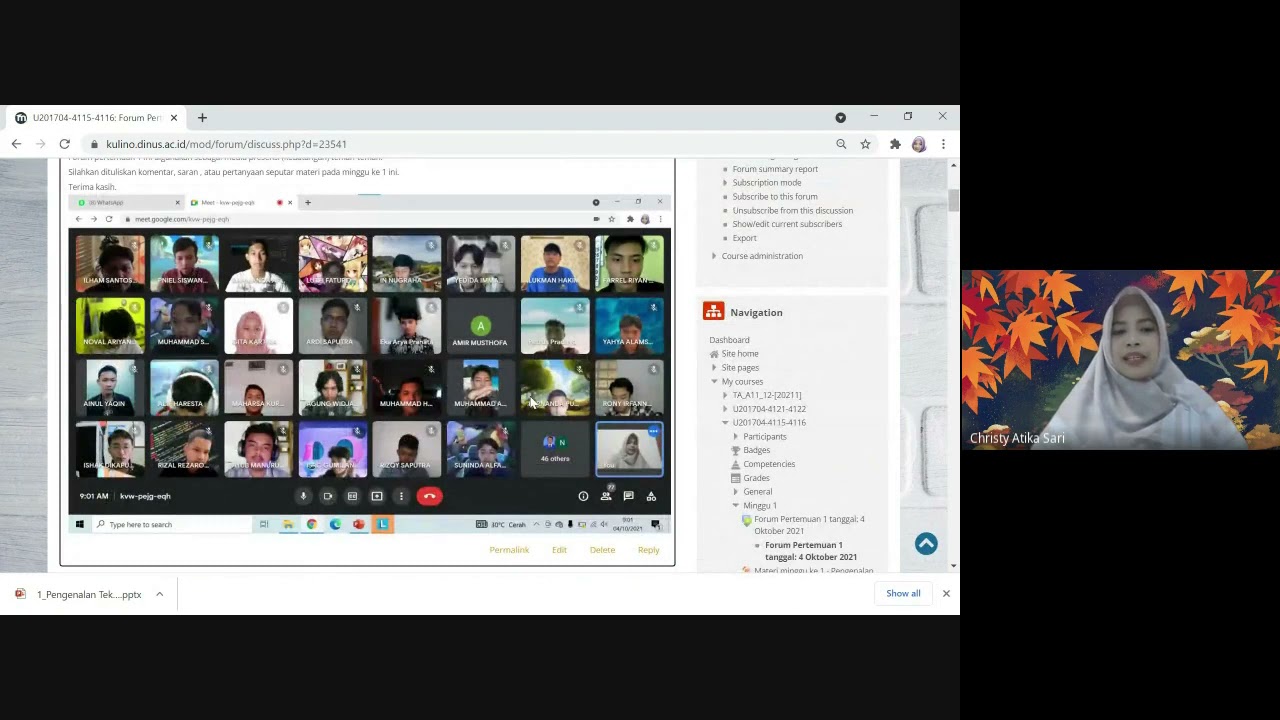Show all downloads
This screenshot has height=720, width=1280.
coord(903,594)
